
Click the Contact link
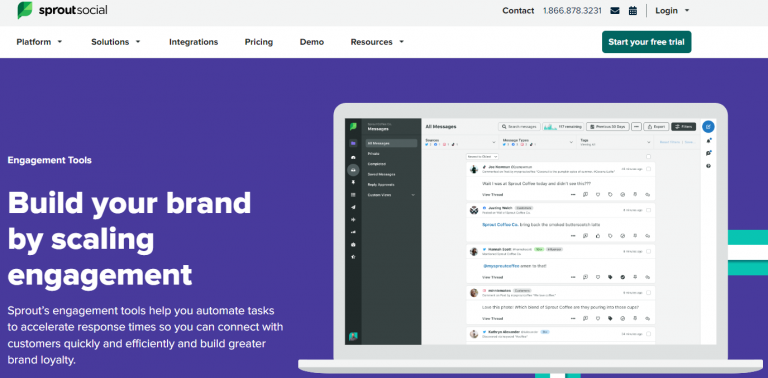tap(518, 11)
